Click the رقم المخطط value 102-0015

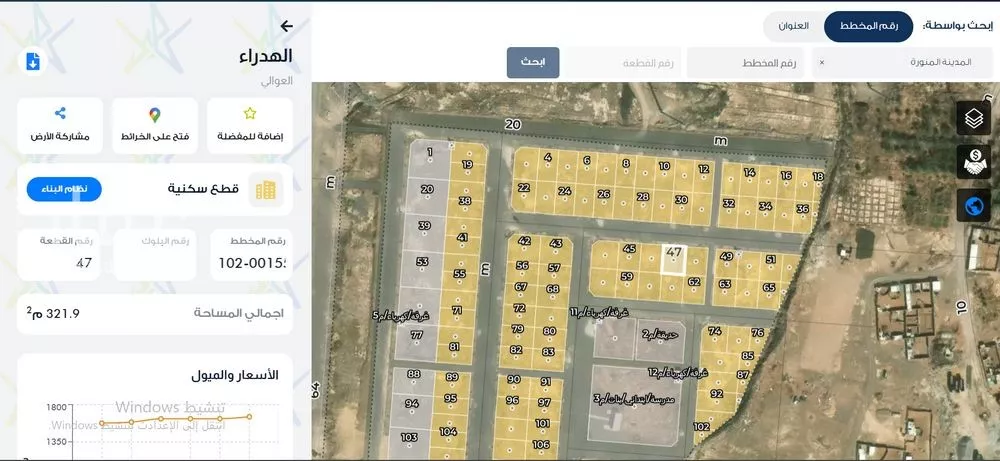[x=253, y=263]
